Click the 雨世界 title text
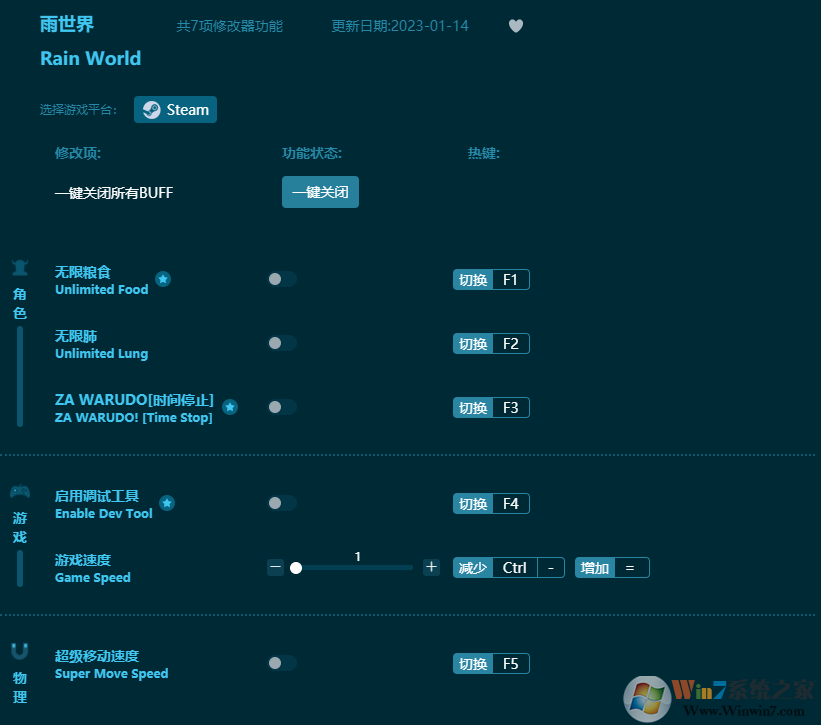Image resolution: width=821 pixels, height=725 pixels. pyautogui.click(x=67, y=24)
